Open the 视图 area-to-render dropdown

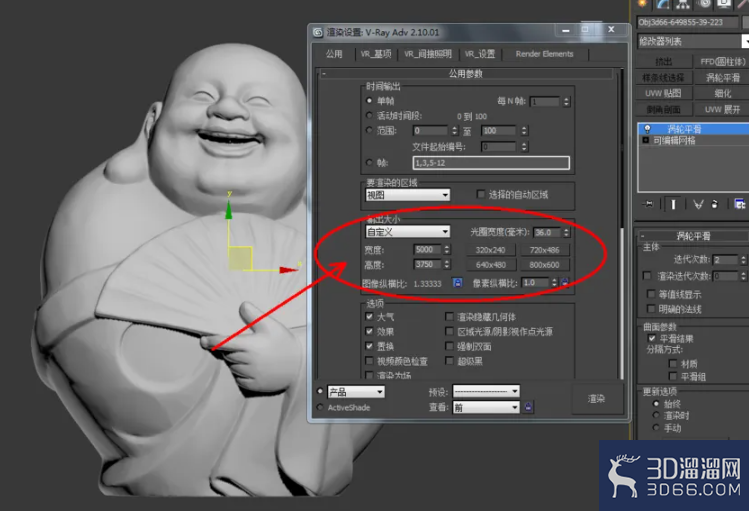tap(407, 195)
